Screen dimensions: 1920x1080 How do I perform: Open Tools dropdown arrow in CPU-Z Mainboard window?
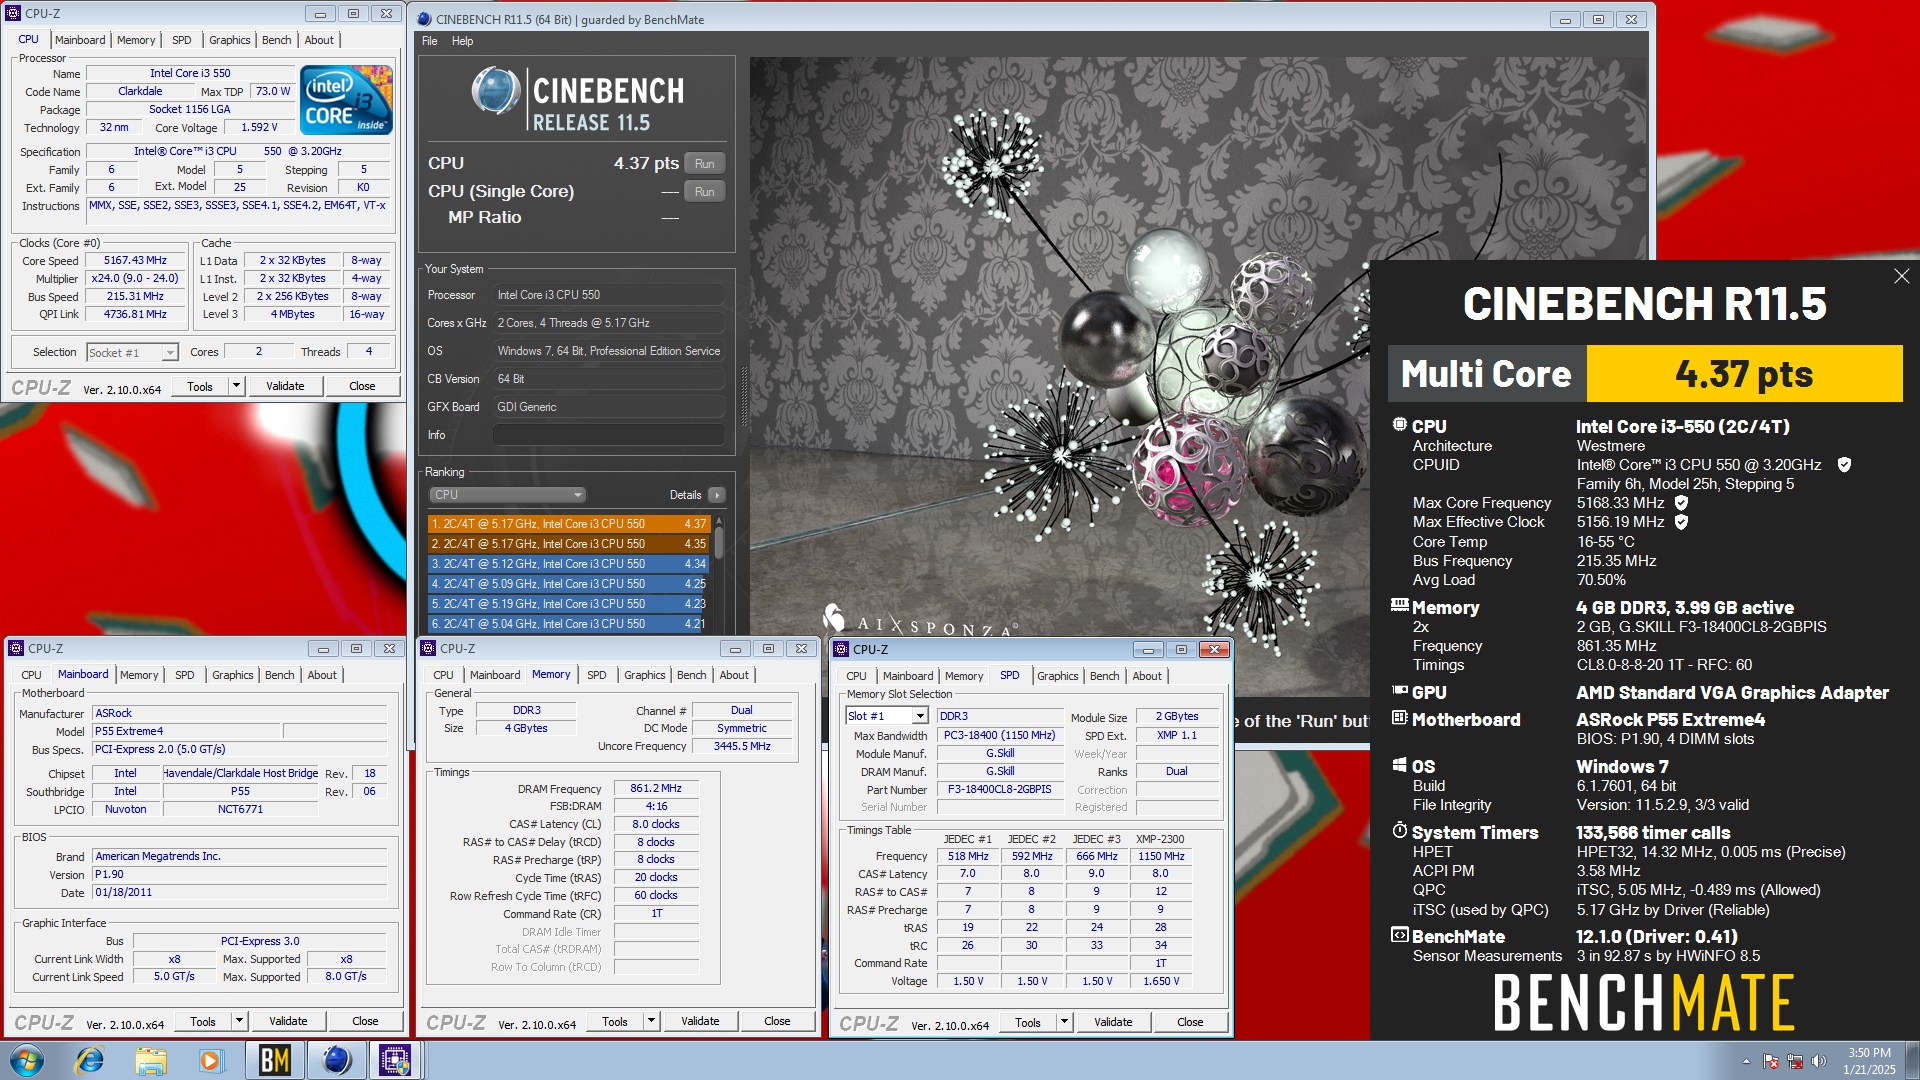pos(239,1021)
